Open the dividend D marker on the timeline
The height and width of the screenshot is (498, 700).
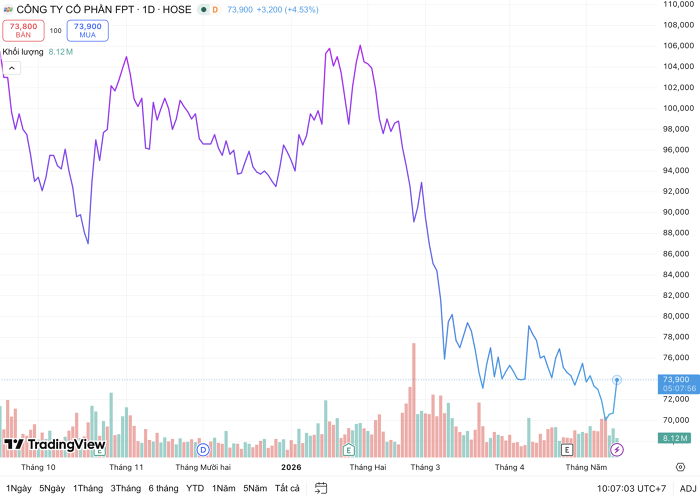[x=203, y=450]
